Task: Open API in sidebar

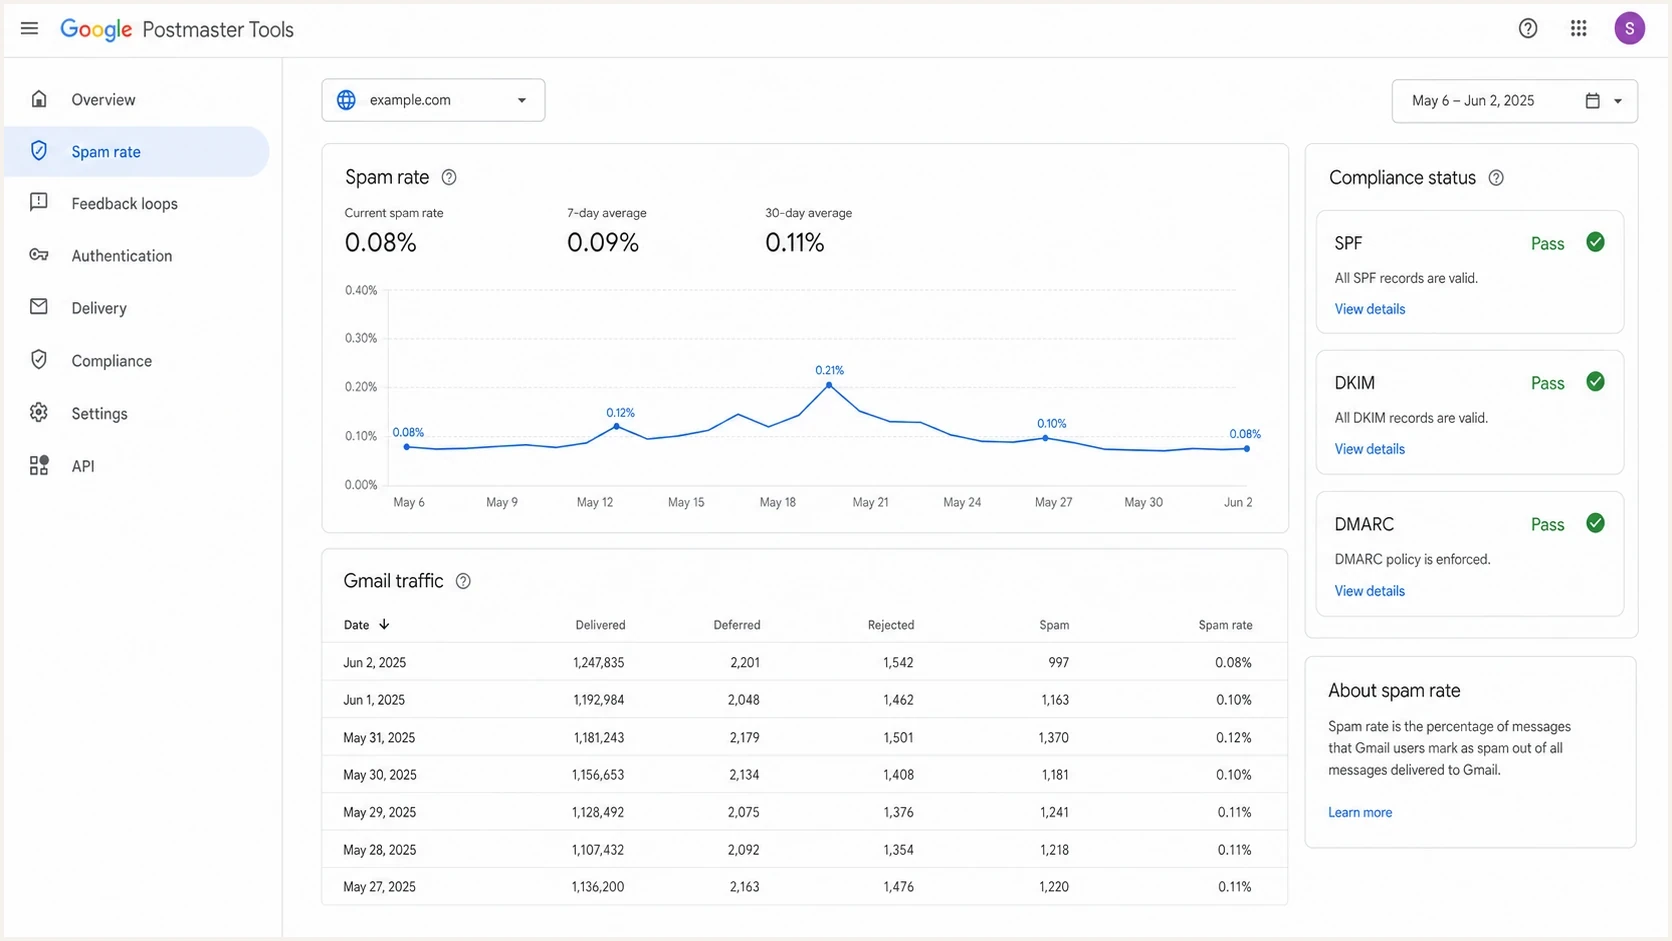Action: pos(136,466)
